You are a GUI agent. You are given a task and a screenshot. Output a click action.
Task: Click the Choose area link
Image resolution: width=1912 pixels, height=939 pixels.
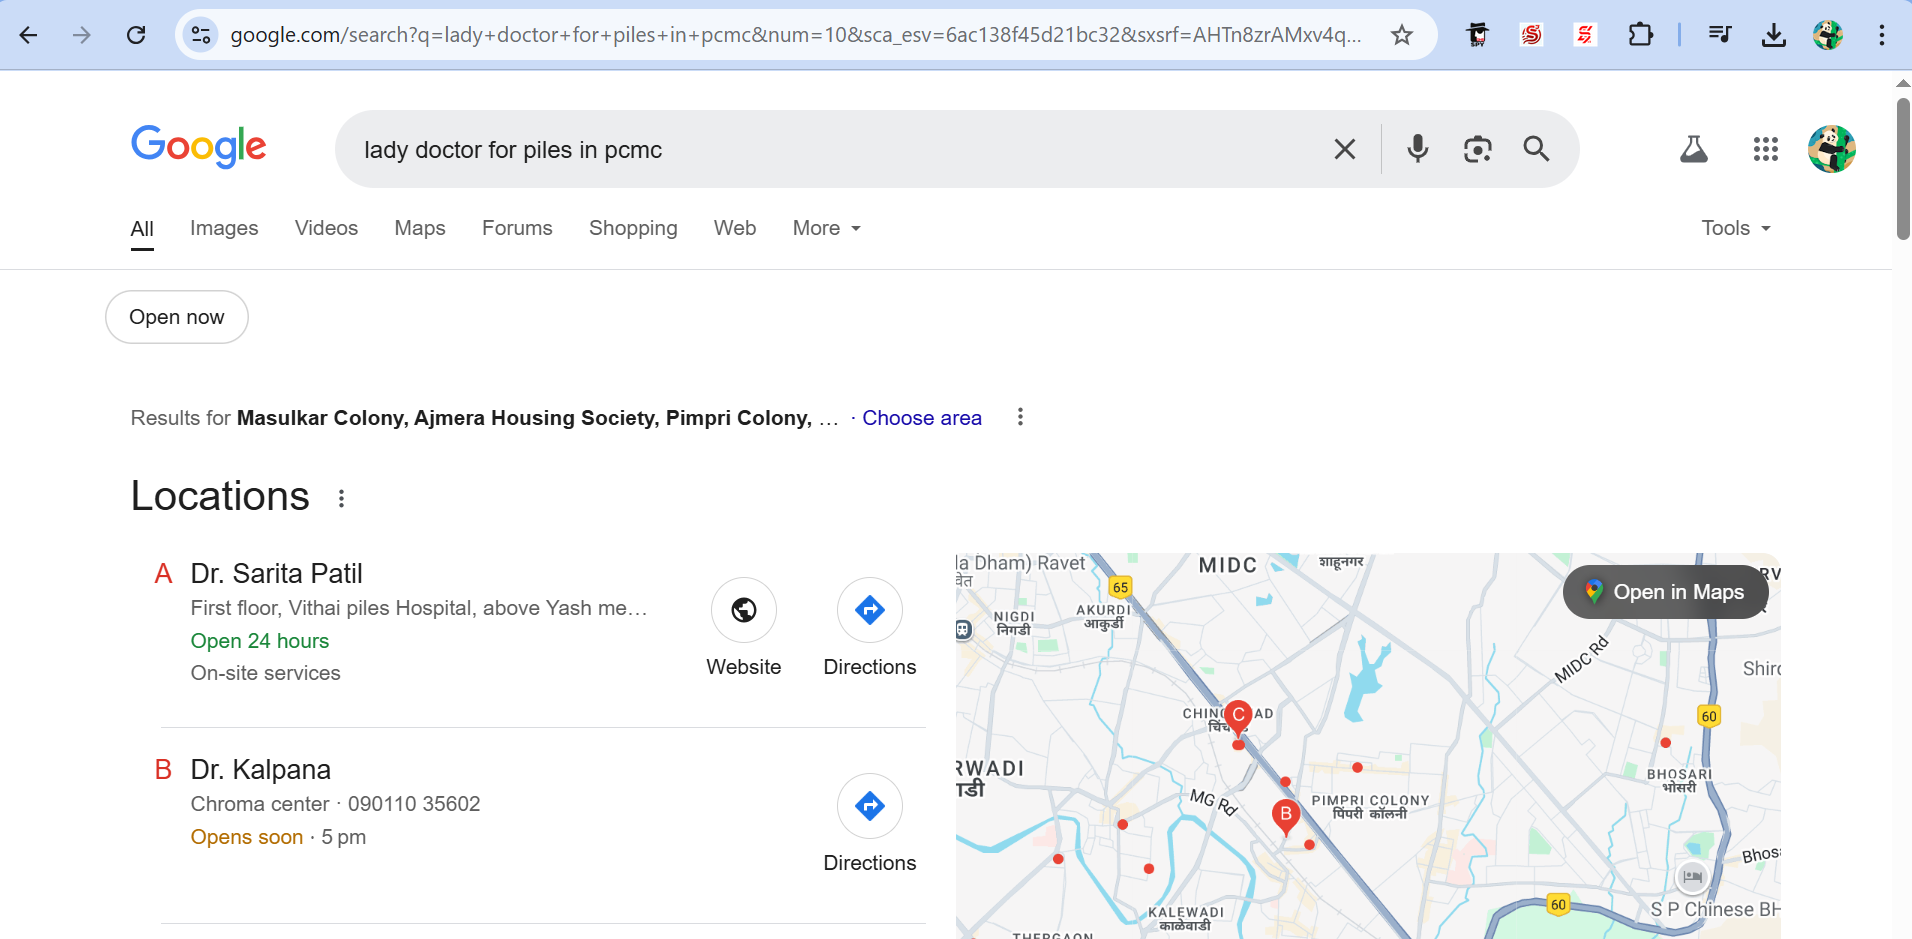(x=921, y=418)
